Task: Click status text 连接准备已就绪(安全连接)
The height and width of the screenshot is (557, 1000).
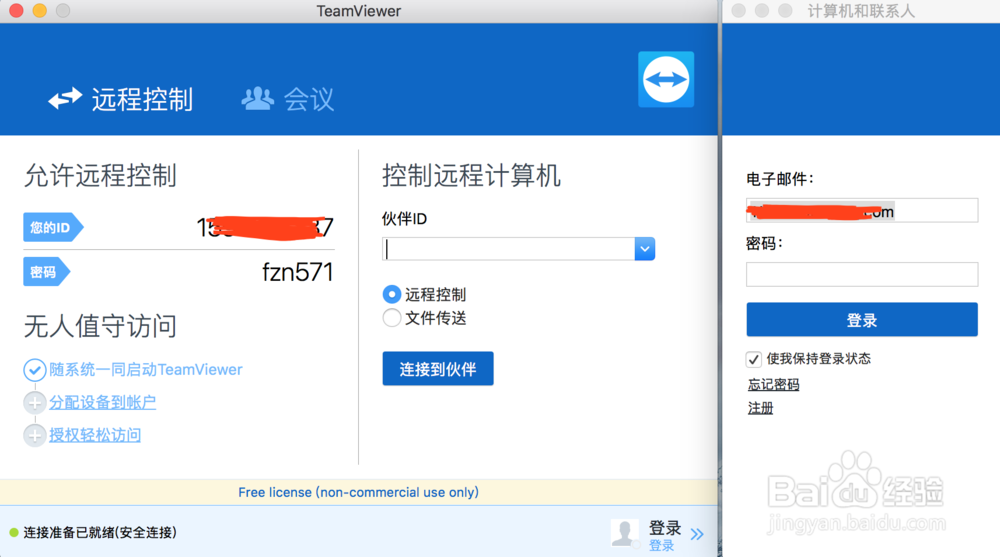Action: point(100,532)
